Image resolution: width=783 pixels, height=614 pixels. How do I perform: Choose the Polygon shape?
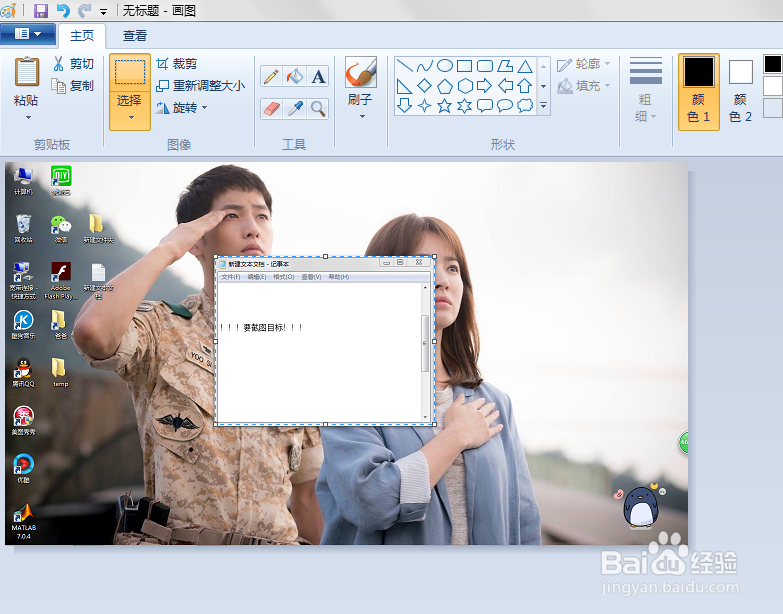[x=505, y=66]
